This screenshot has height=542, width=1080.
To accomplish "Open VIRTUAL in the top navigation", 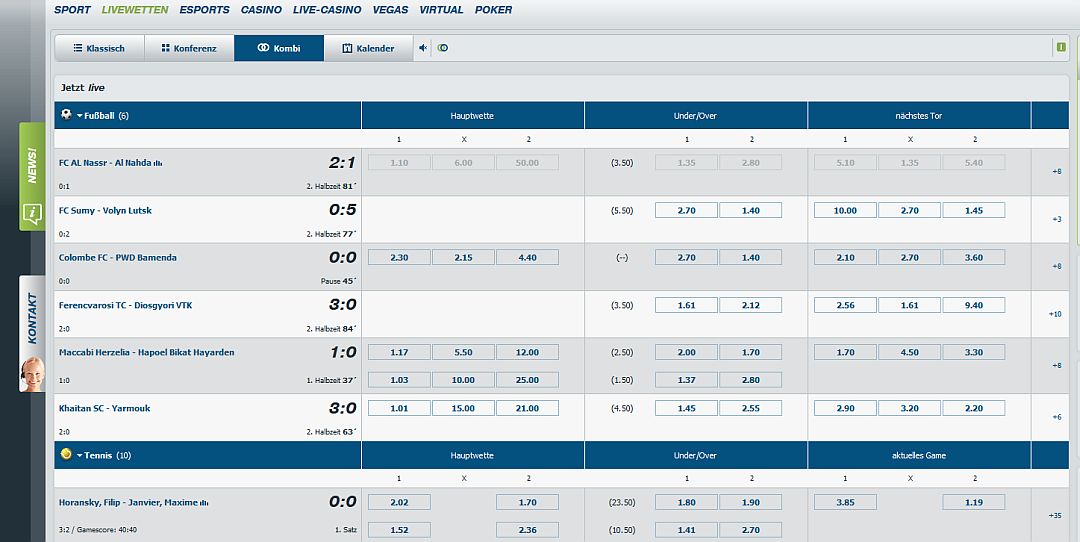I will pyautogui.click(x=442, y=10).
